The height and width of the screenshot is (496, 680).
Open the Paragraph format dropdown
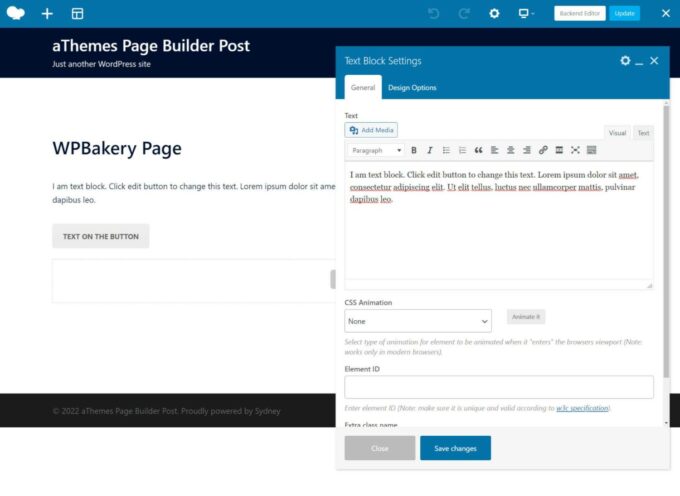[x=376, y=150]
